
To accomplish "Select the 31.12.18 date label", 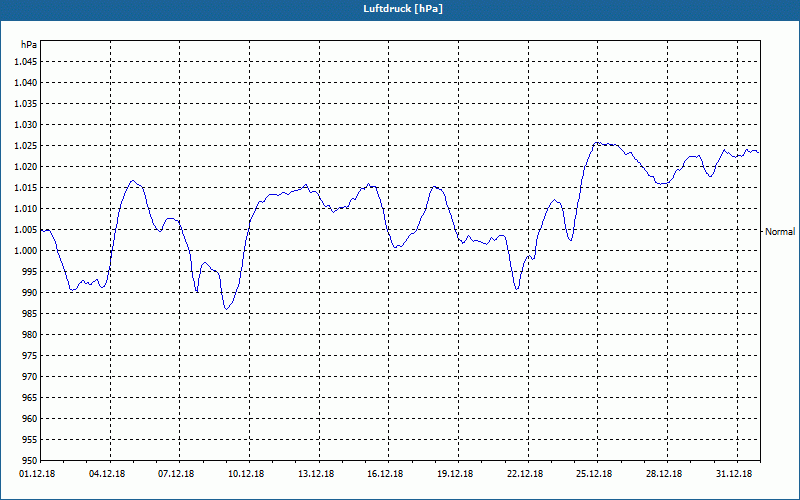I will click(734, 474).
